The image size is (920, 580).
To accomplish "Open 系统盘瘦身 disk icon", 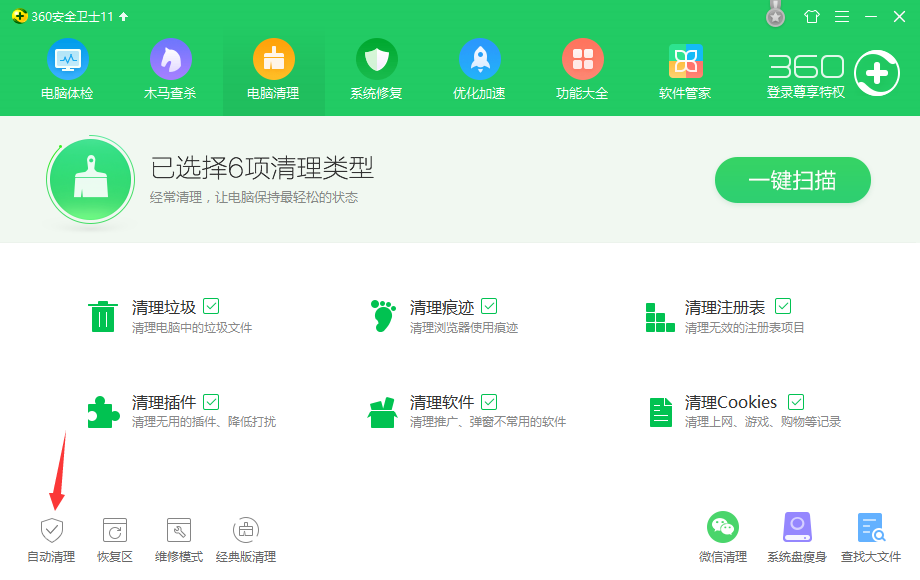I will tap(797, 527).
